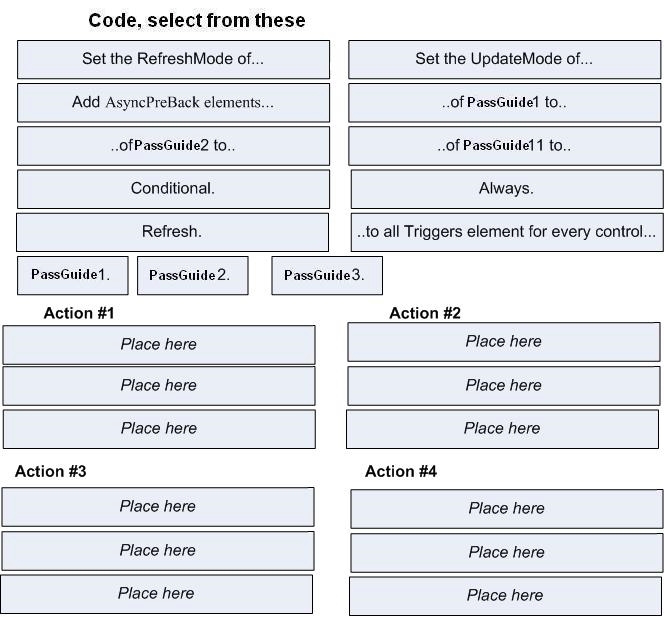Viewport: 664px width, 617px height.
Task: Click second 'Place here' slot under Action #4
Action: tap(506, 553)
